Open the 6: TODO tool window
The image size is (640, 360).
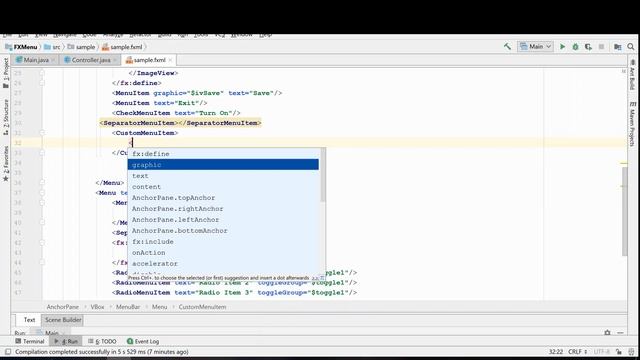pos(102,341)
